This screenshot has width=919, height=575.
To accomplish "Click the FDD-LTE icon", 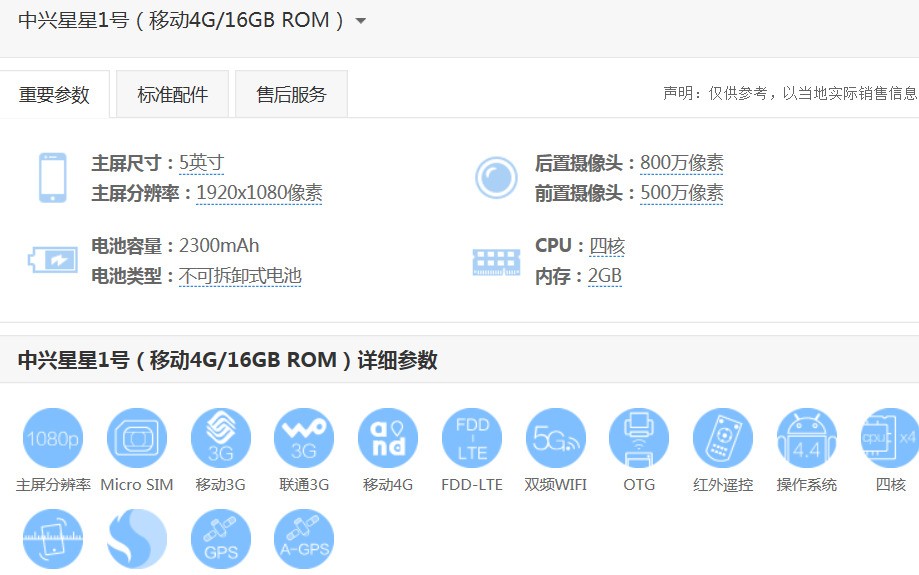I will point(472,438).
